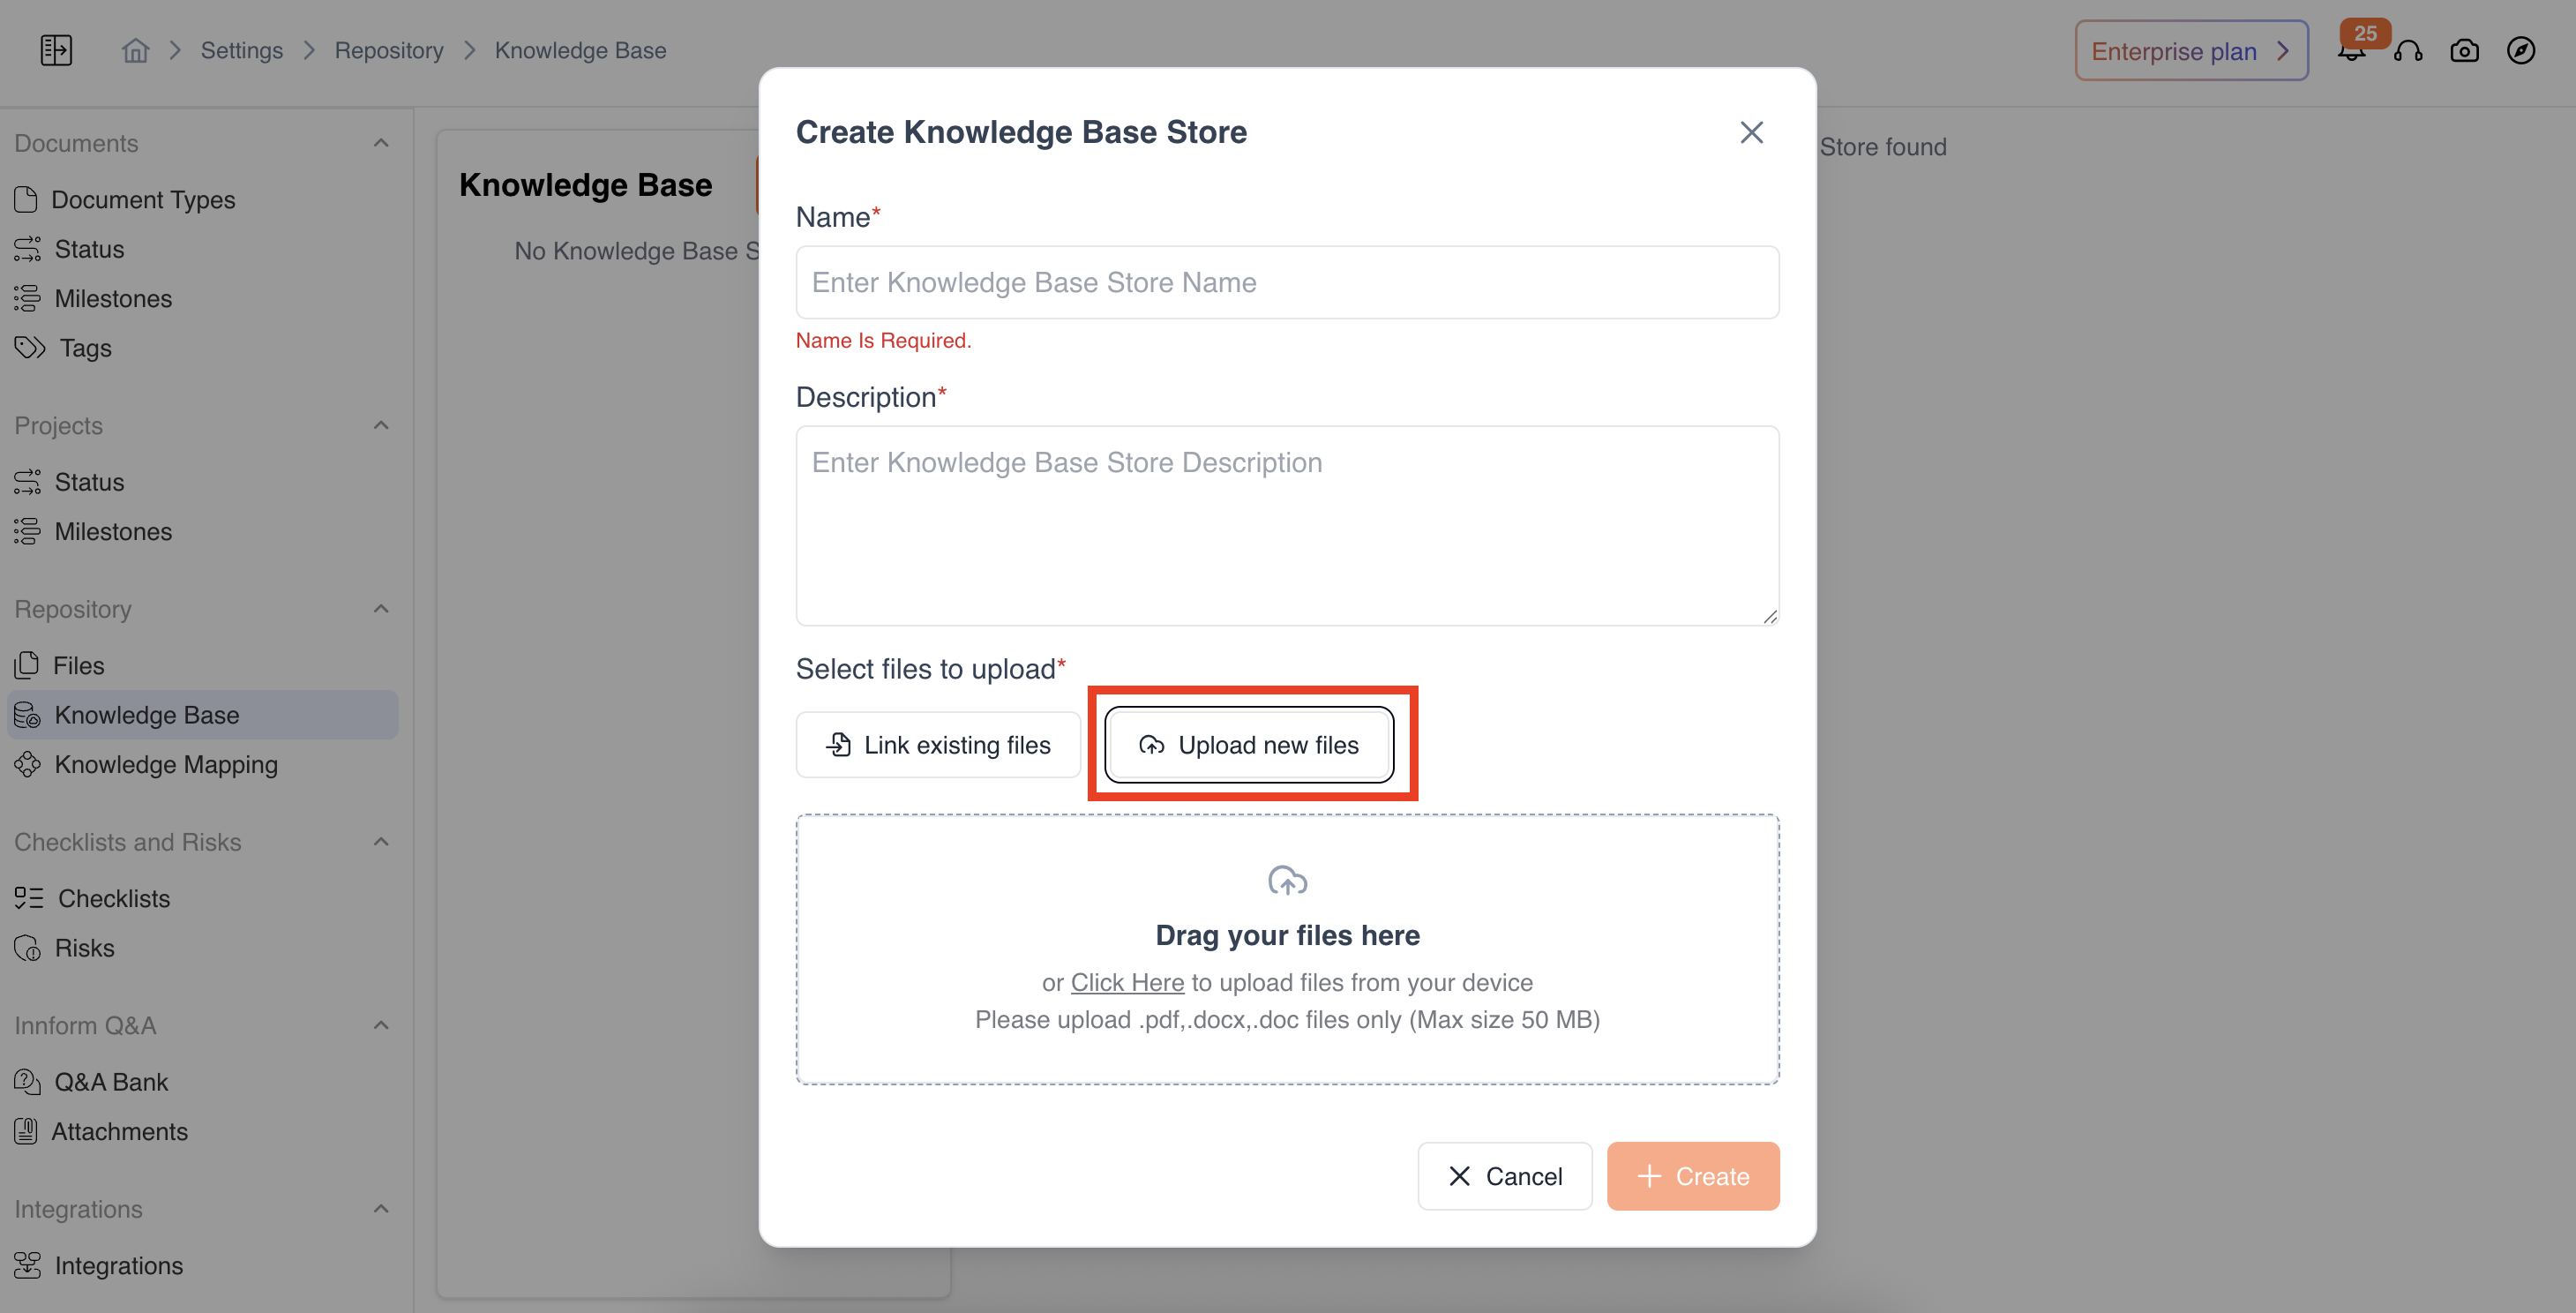Close the Create Knowledge Base Store dialog
The image size is (2576, 1313).
[x=1751, y=132]
